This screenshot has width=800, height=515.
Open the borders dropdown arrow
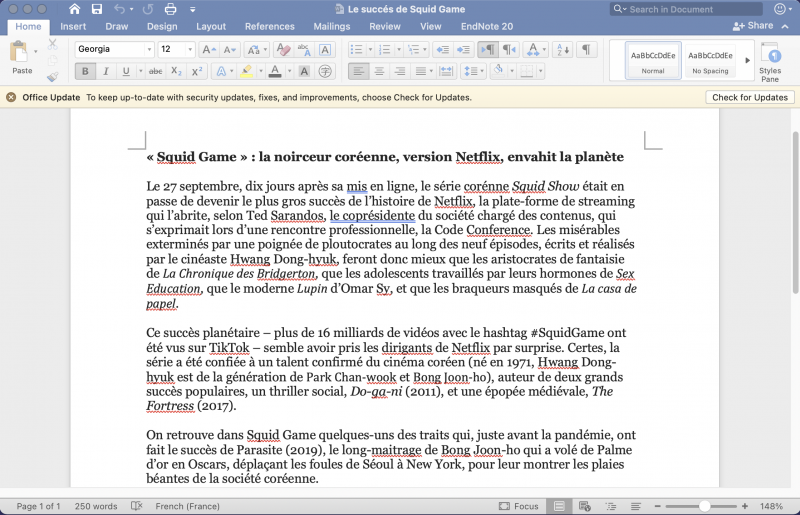click(x=540, y=71)
